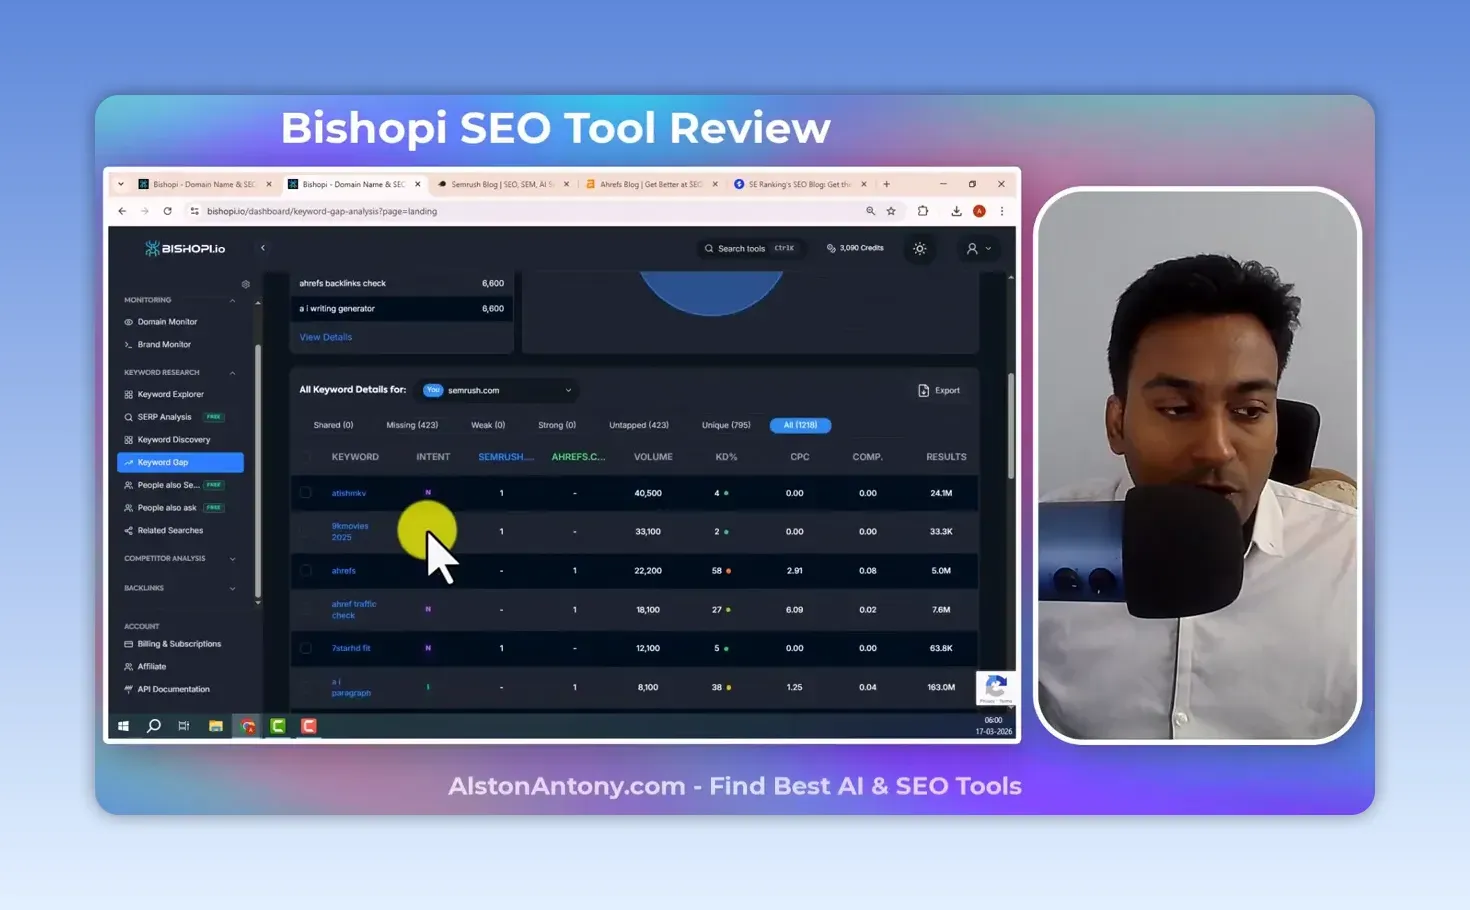Tick the checkbox for 7starhd fit row
The width and height of the screenshot is (1470, 910).
pos(306,648)
